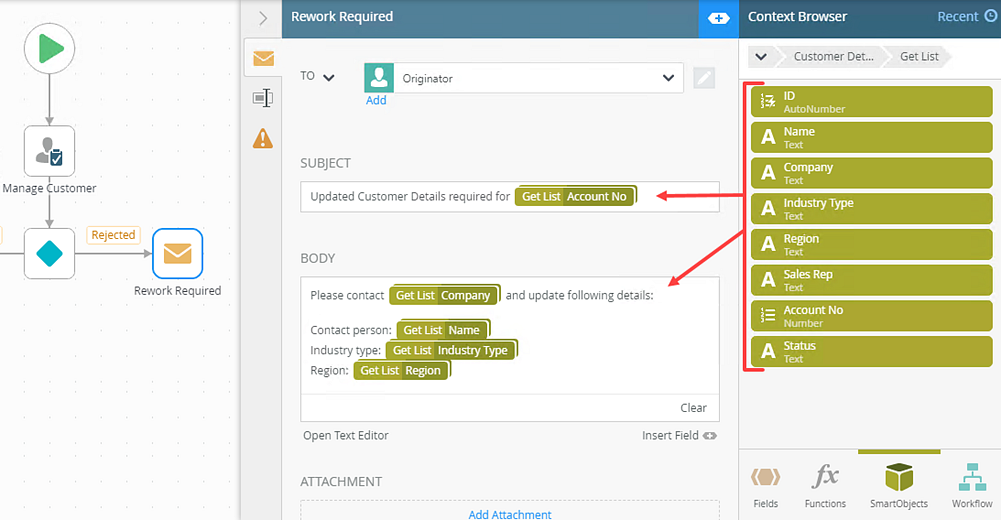Screen dimensions: 1001x520
Task: Click the Get List breadcrumb
Action: click(919, 56)
